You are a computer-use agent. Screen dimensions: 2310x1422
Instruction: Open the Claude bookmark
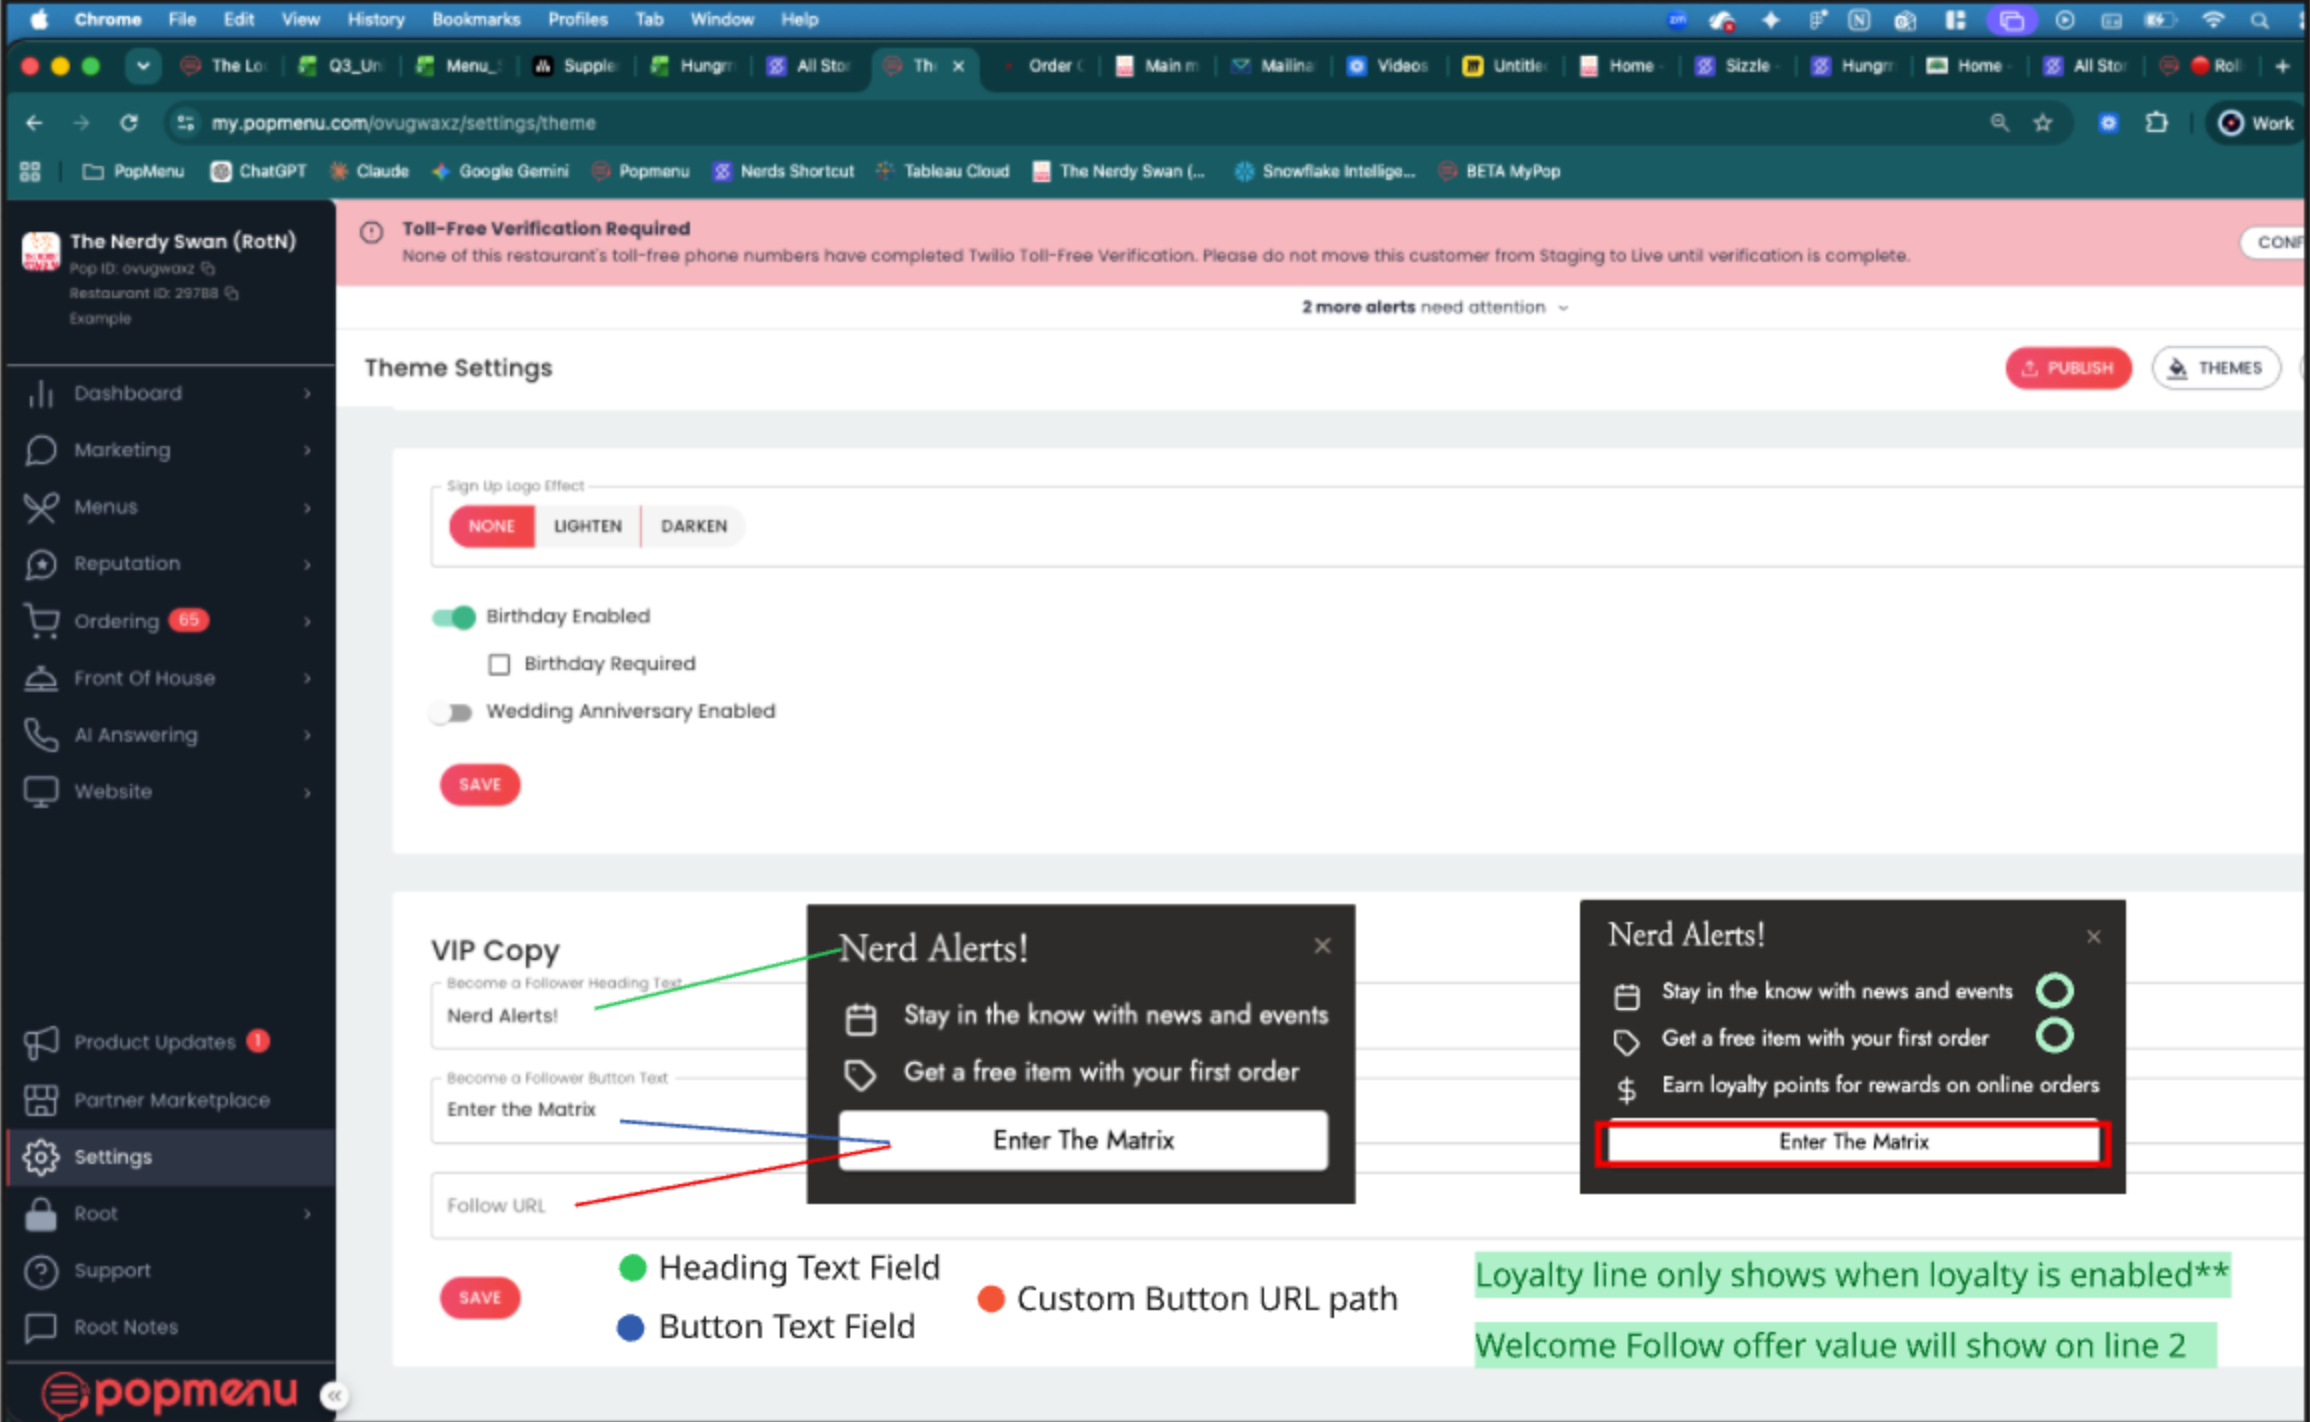pos(369,171)
